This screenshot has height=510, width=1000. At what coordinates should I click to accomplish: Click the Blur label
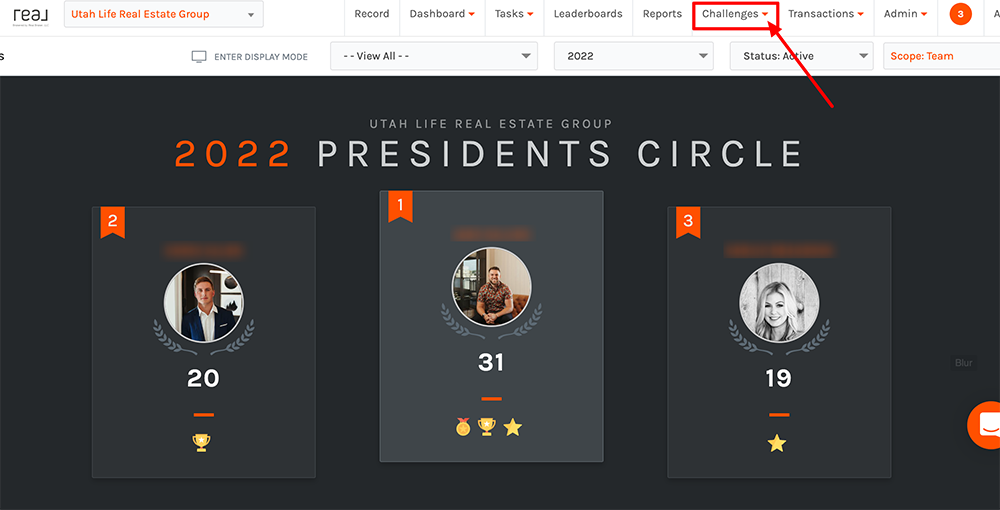click(964, 363)
